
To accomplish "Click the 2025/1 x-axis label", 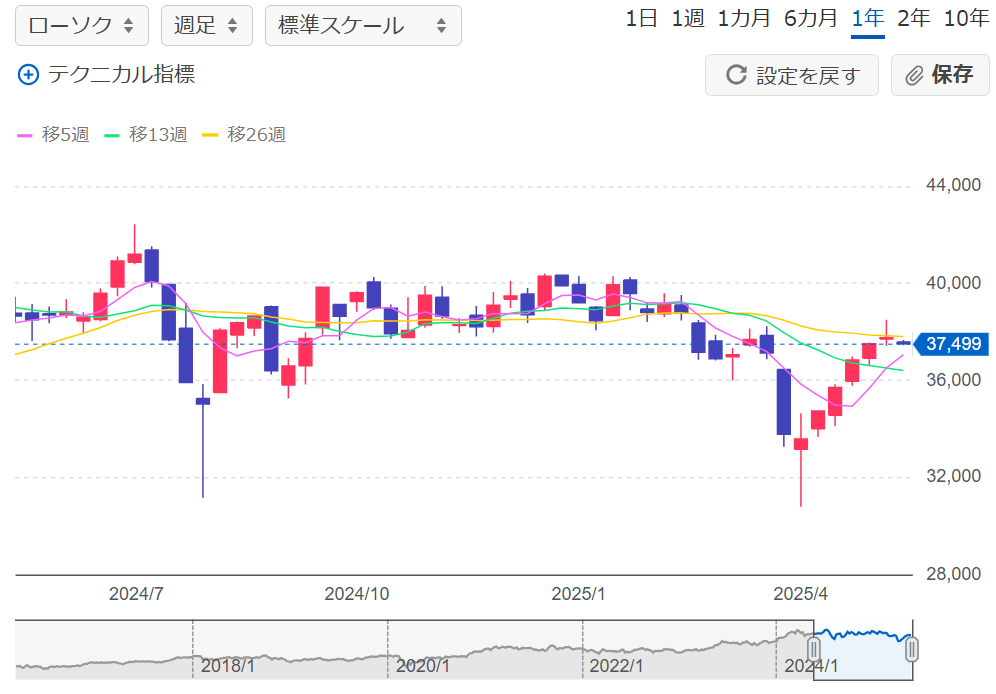I will (x=579, y=594).
